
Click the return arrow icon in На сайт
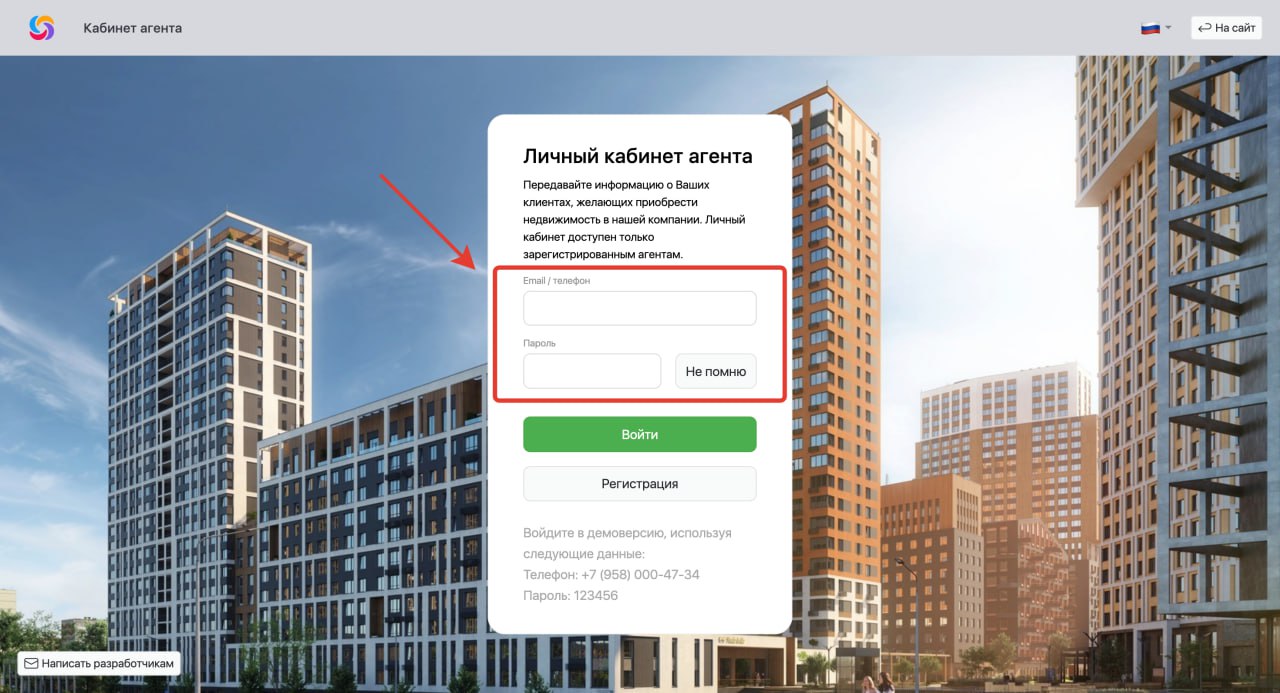pyautogui.click(x=1204, y=28)
